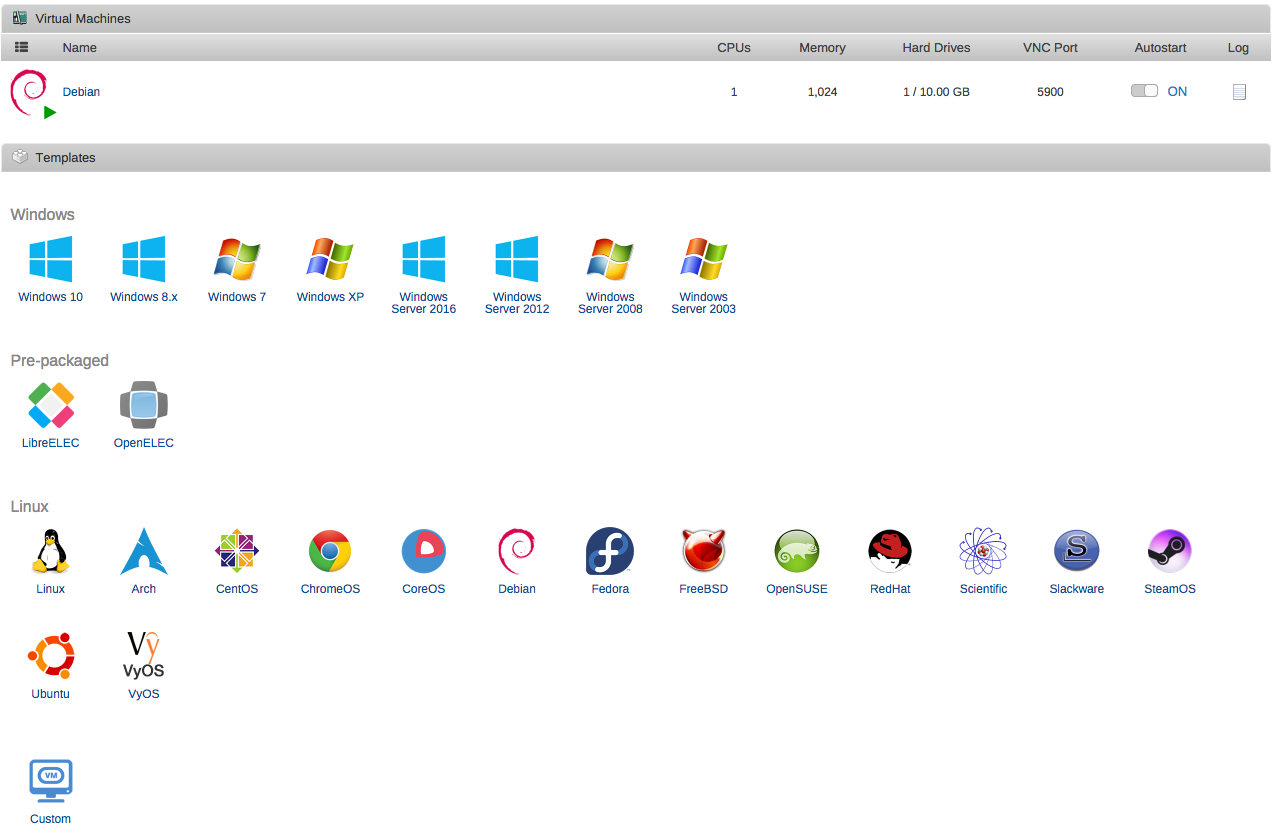Pick the LibreELEC pre-packaged template
Screen dimensions: 1276x836
(x=50, y=404)
